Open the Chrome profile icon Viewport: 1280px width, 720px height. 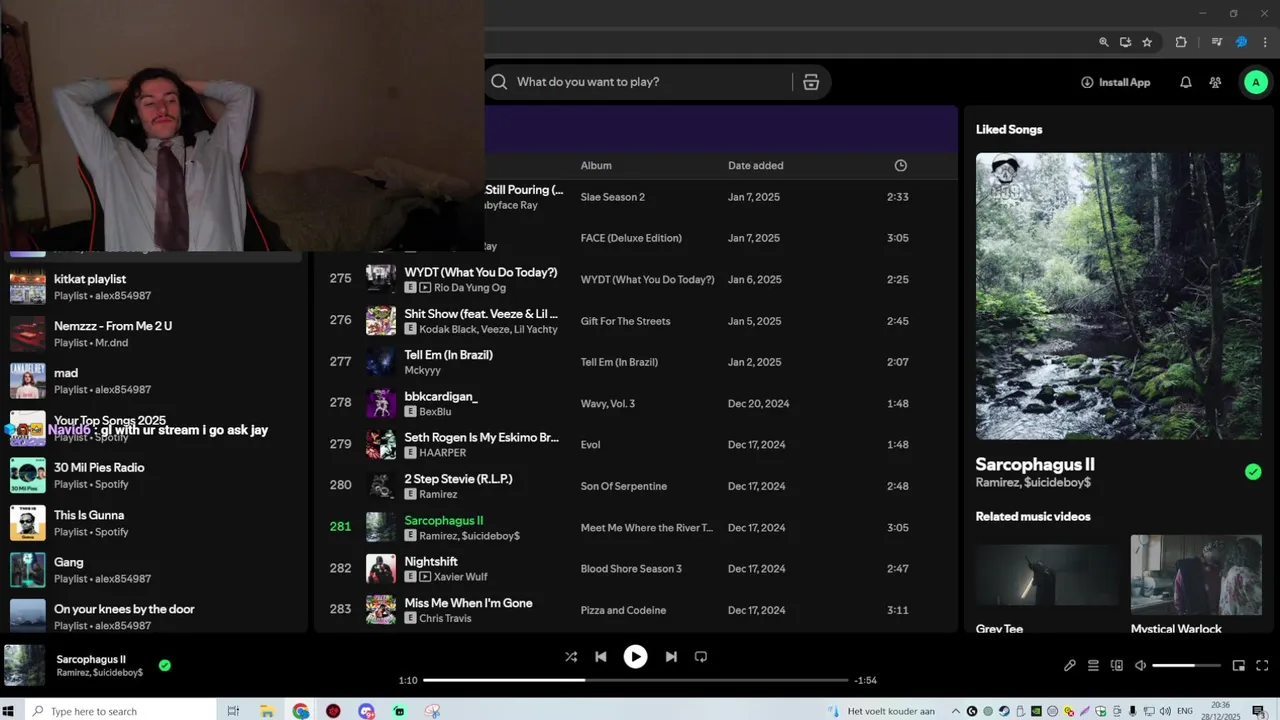(x=1241, y=42)
